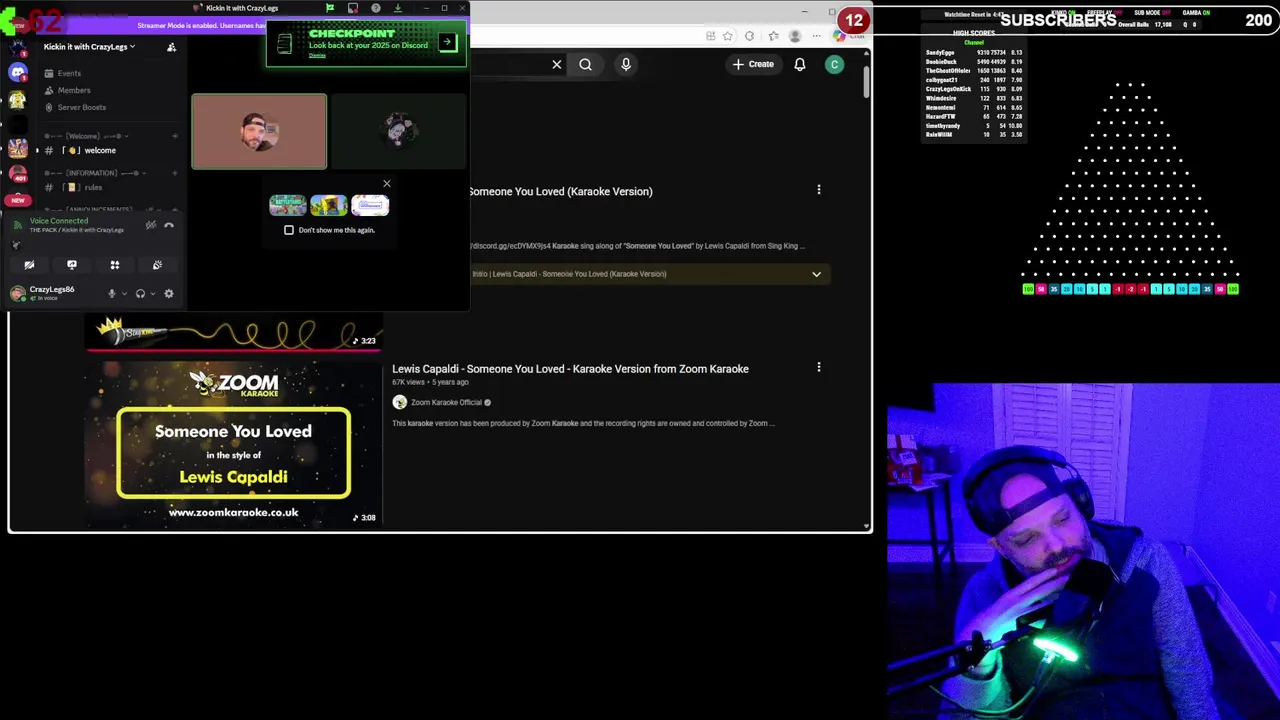The image size is (1280, 720).
Task: Select the streamer's video tile in Discord call
Action: click(x=259, y=131)
